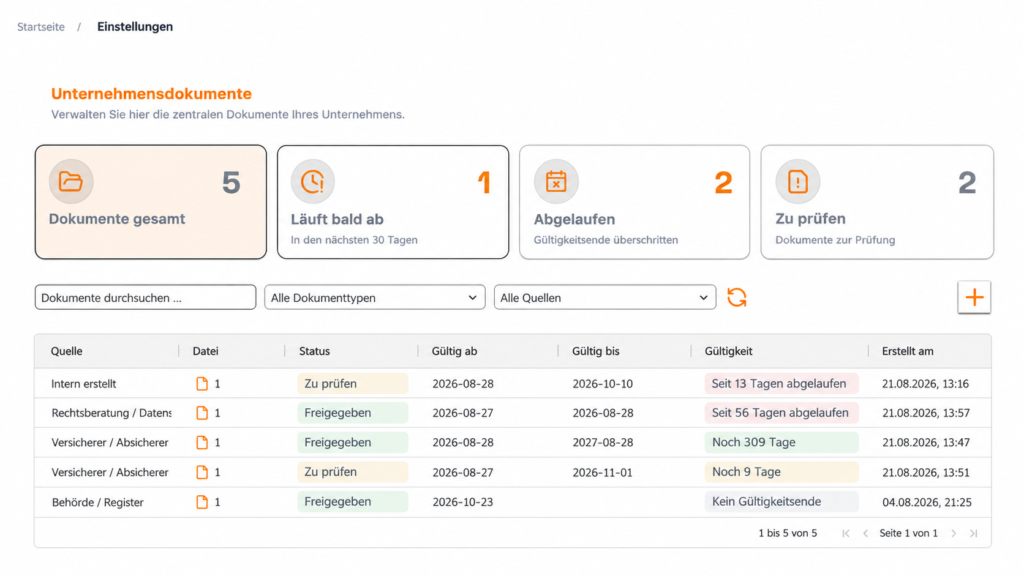
Task: Sort by the Gültigkeit column header
Action: click(x=728, y=351)
